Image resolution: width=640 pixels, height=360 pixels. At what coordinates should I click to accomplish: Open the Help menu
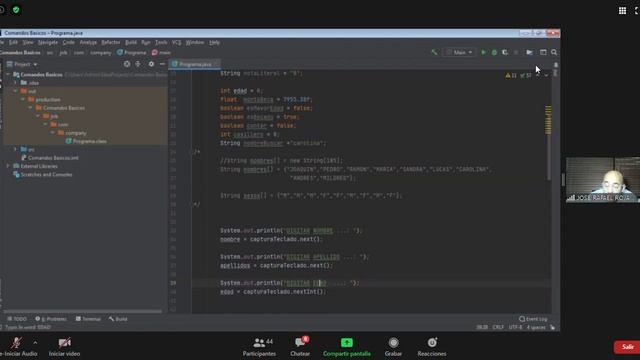214,42
